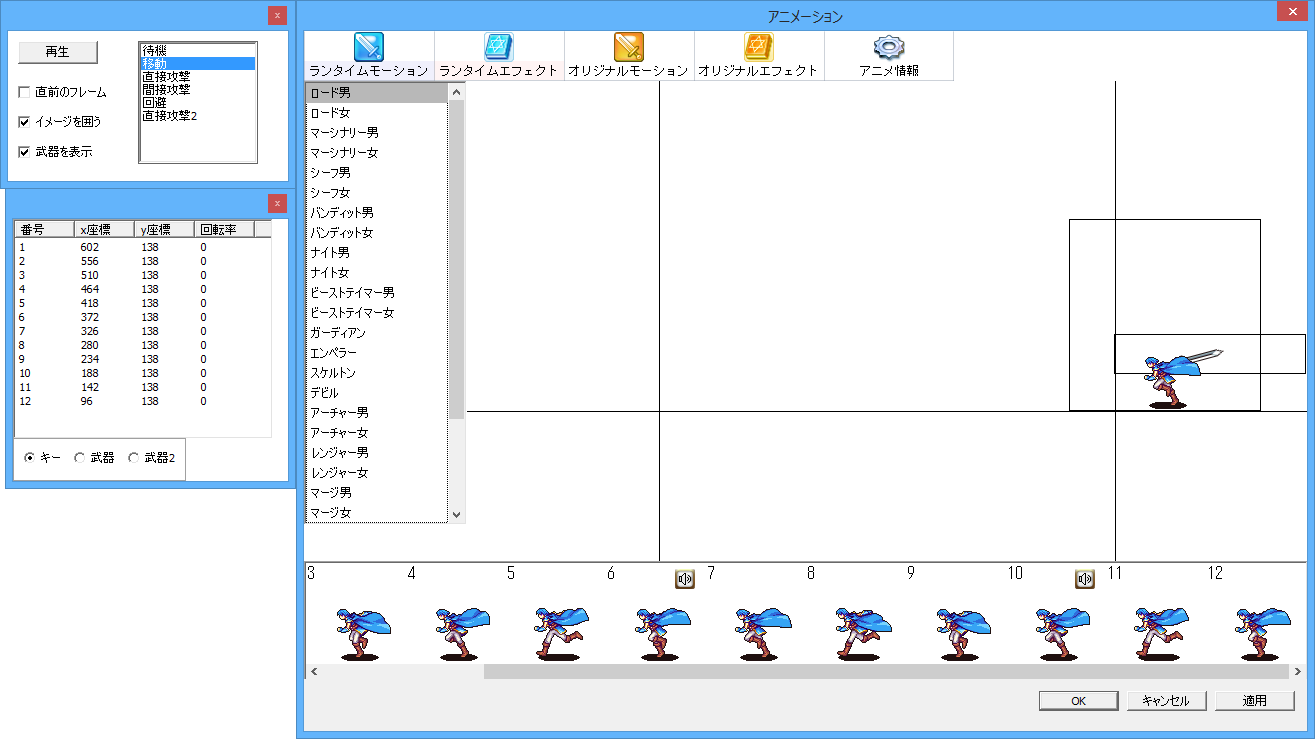
Task: Click the frame strip's left scroll arrow
Action: (313, 672)
